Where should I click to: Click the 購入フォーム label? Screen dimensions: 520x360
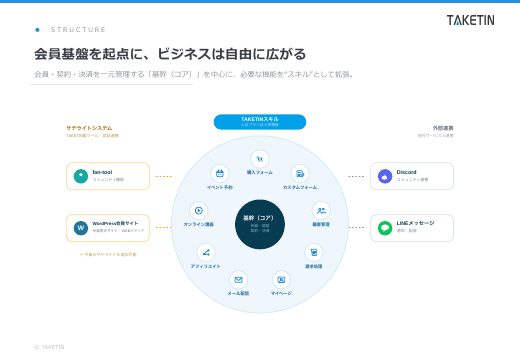click(x=260, y=172)
